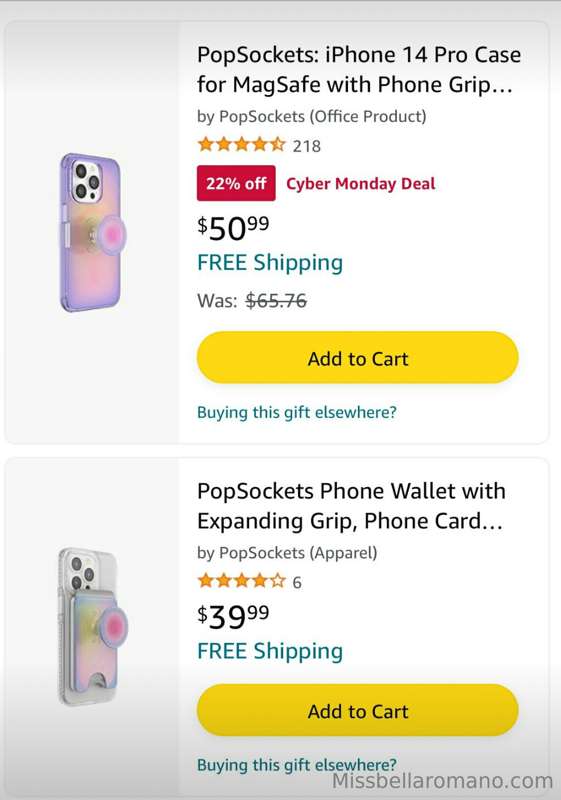
Task: Open the iPhone 14 Pro Case product title
Action: (x=359, y=69)
